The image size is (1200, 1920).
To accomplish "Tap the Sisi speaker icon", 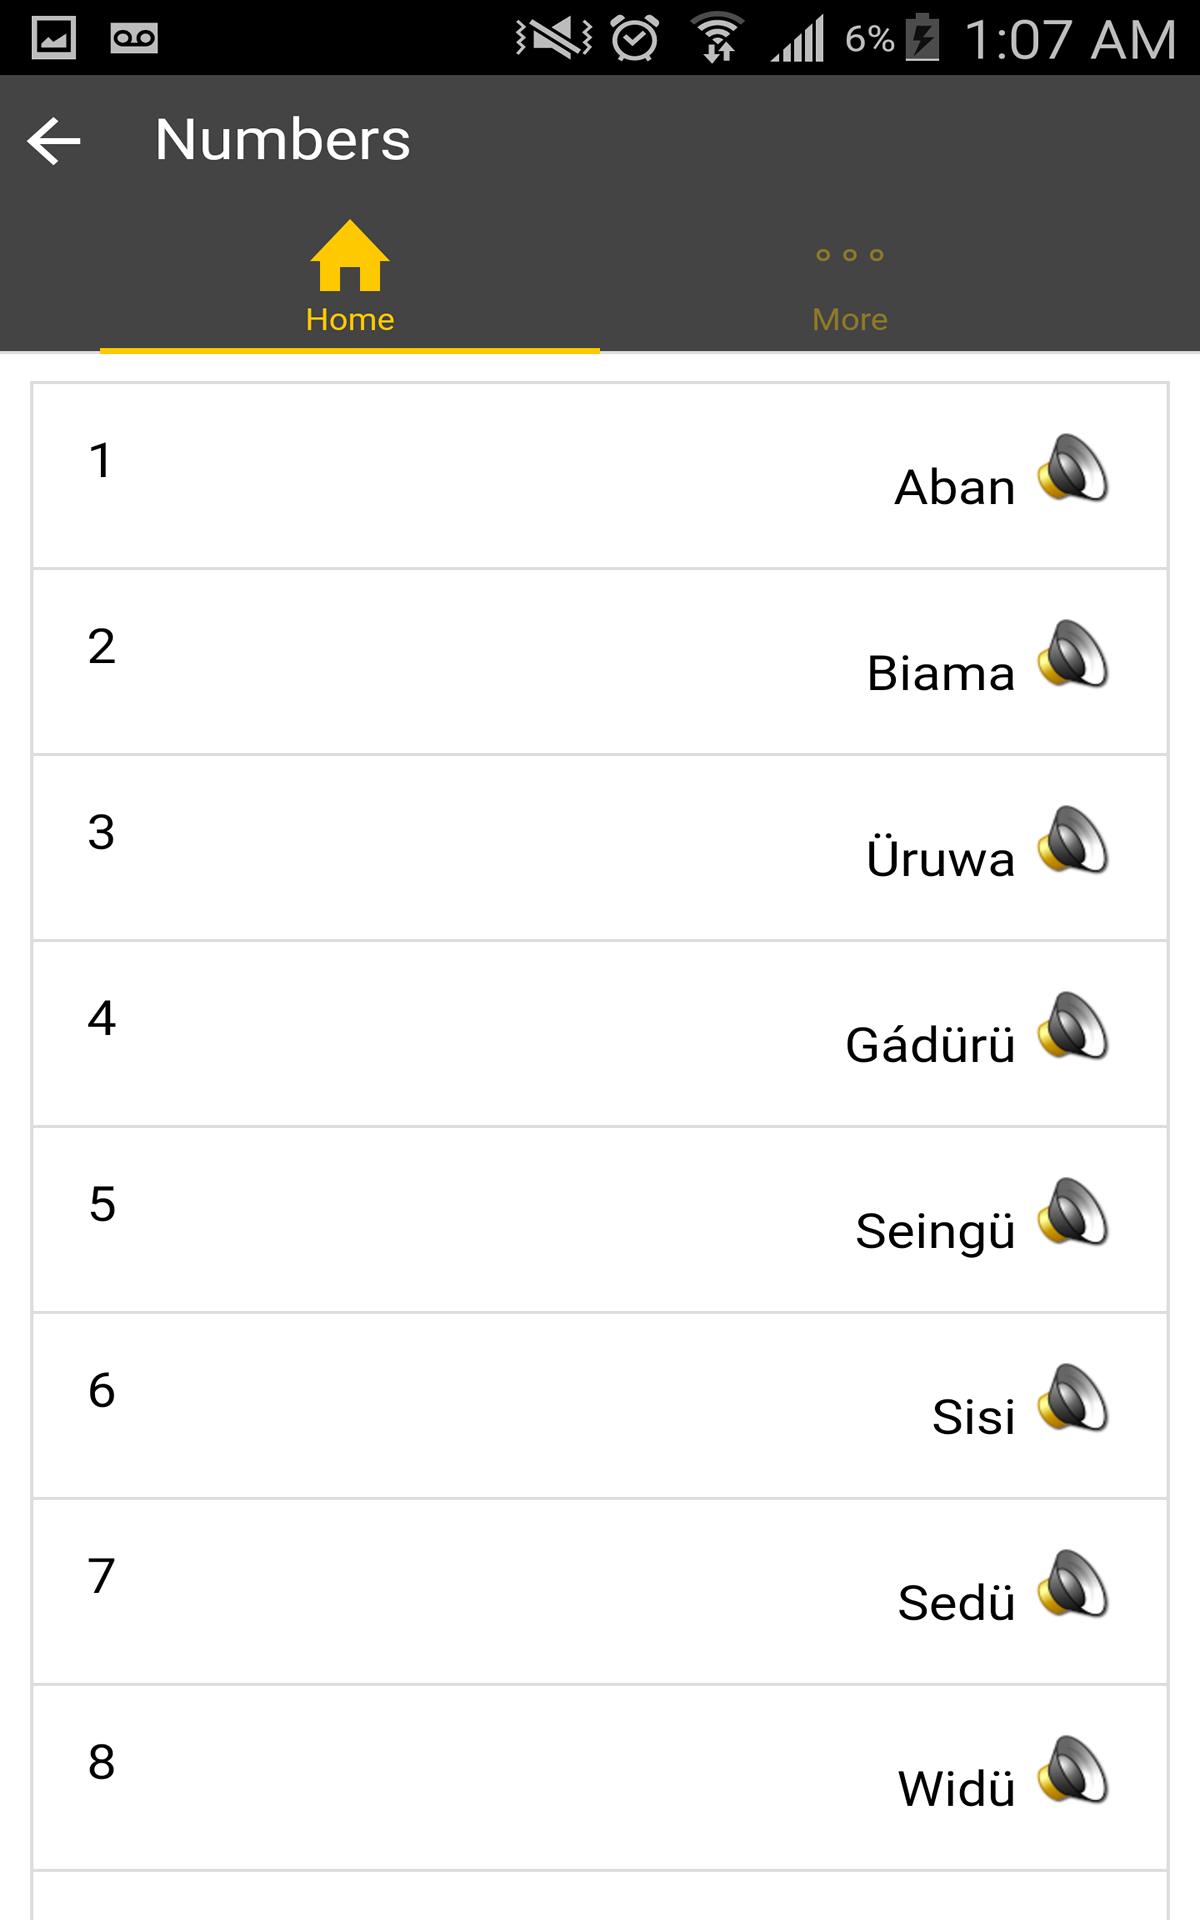I will click(1072, 1398).
